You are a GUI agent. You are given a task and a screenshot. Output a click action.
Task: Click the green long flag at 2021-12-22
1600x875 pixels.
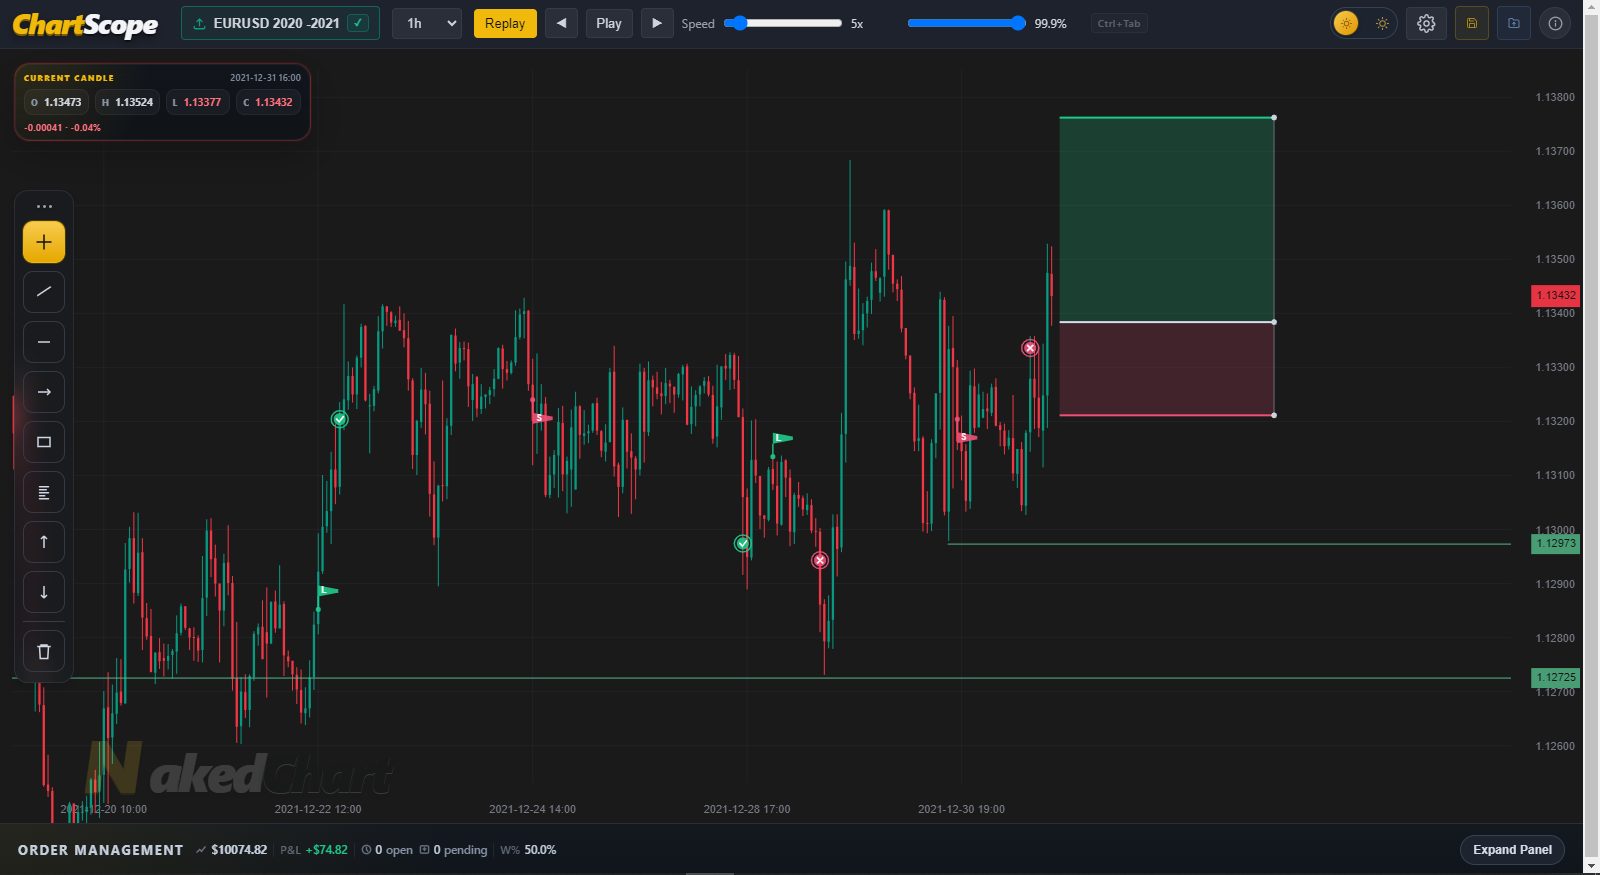pos(327,591)
